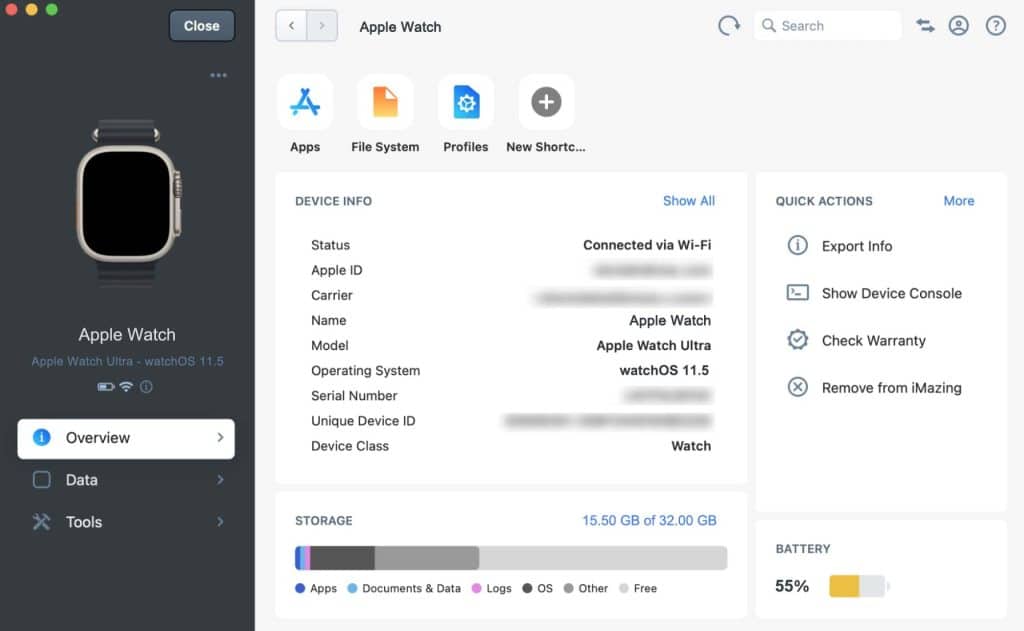Screen dimensions: 1024x631
Task: Click the Documents & Data legend dot
Action: point(352,588)
